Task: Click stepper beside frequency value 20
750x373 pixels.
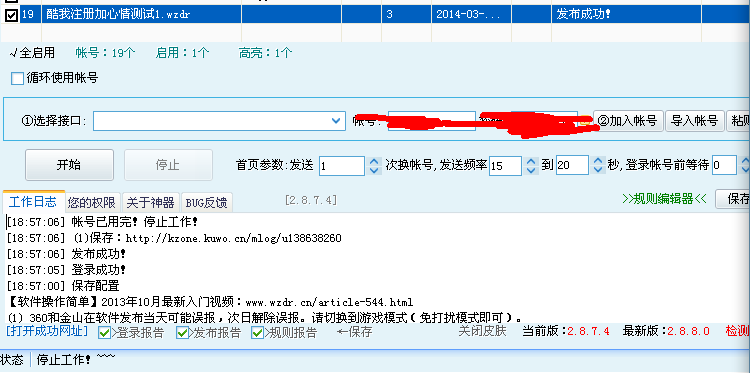Action: coord(597,166)
